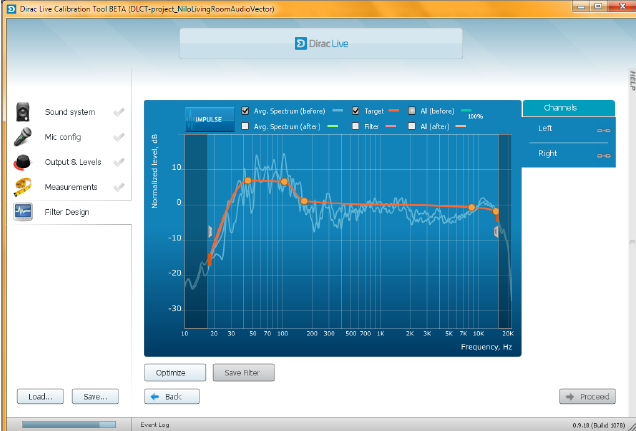This screenshot has height=431, width=636.
Task: Select target curve point near 200 Hz
Action: tap(304, 201)
